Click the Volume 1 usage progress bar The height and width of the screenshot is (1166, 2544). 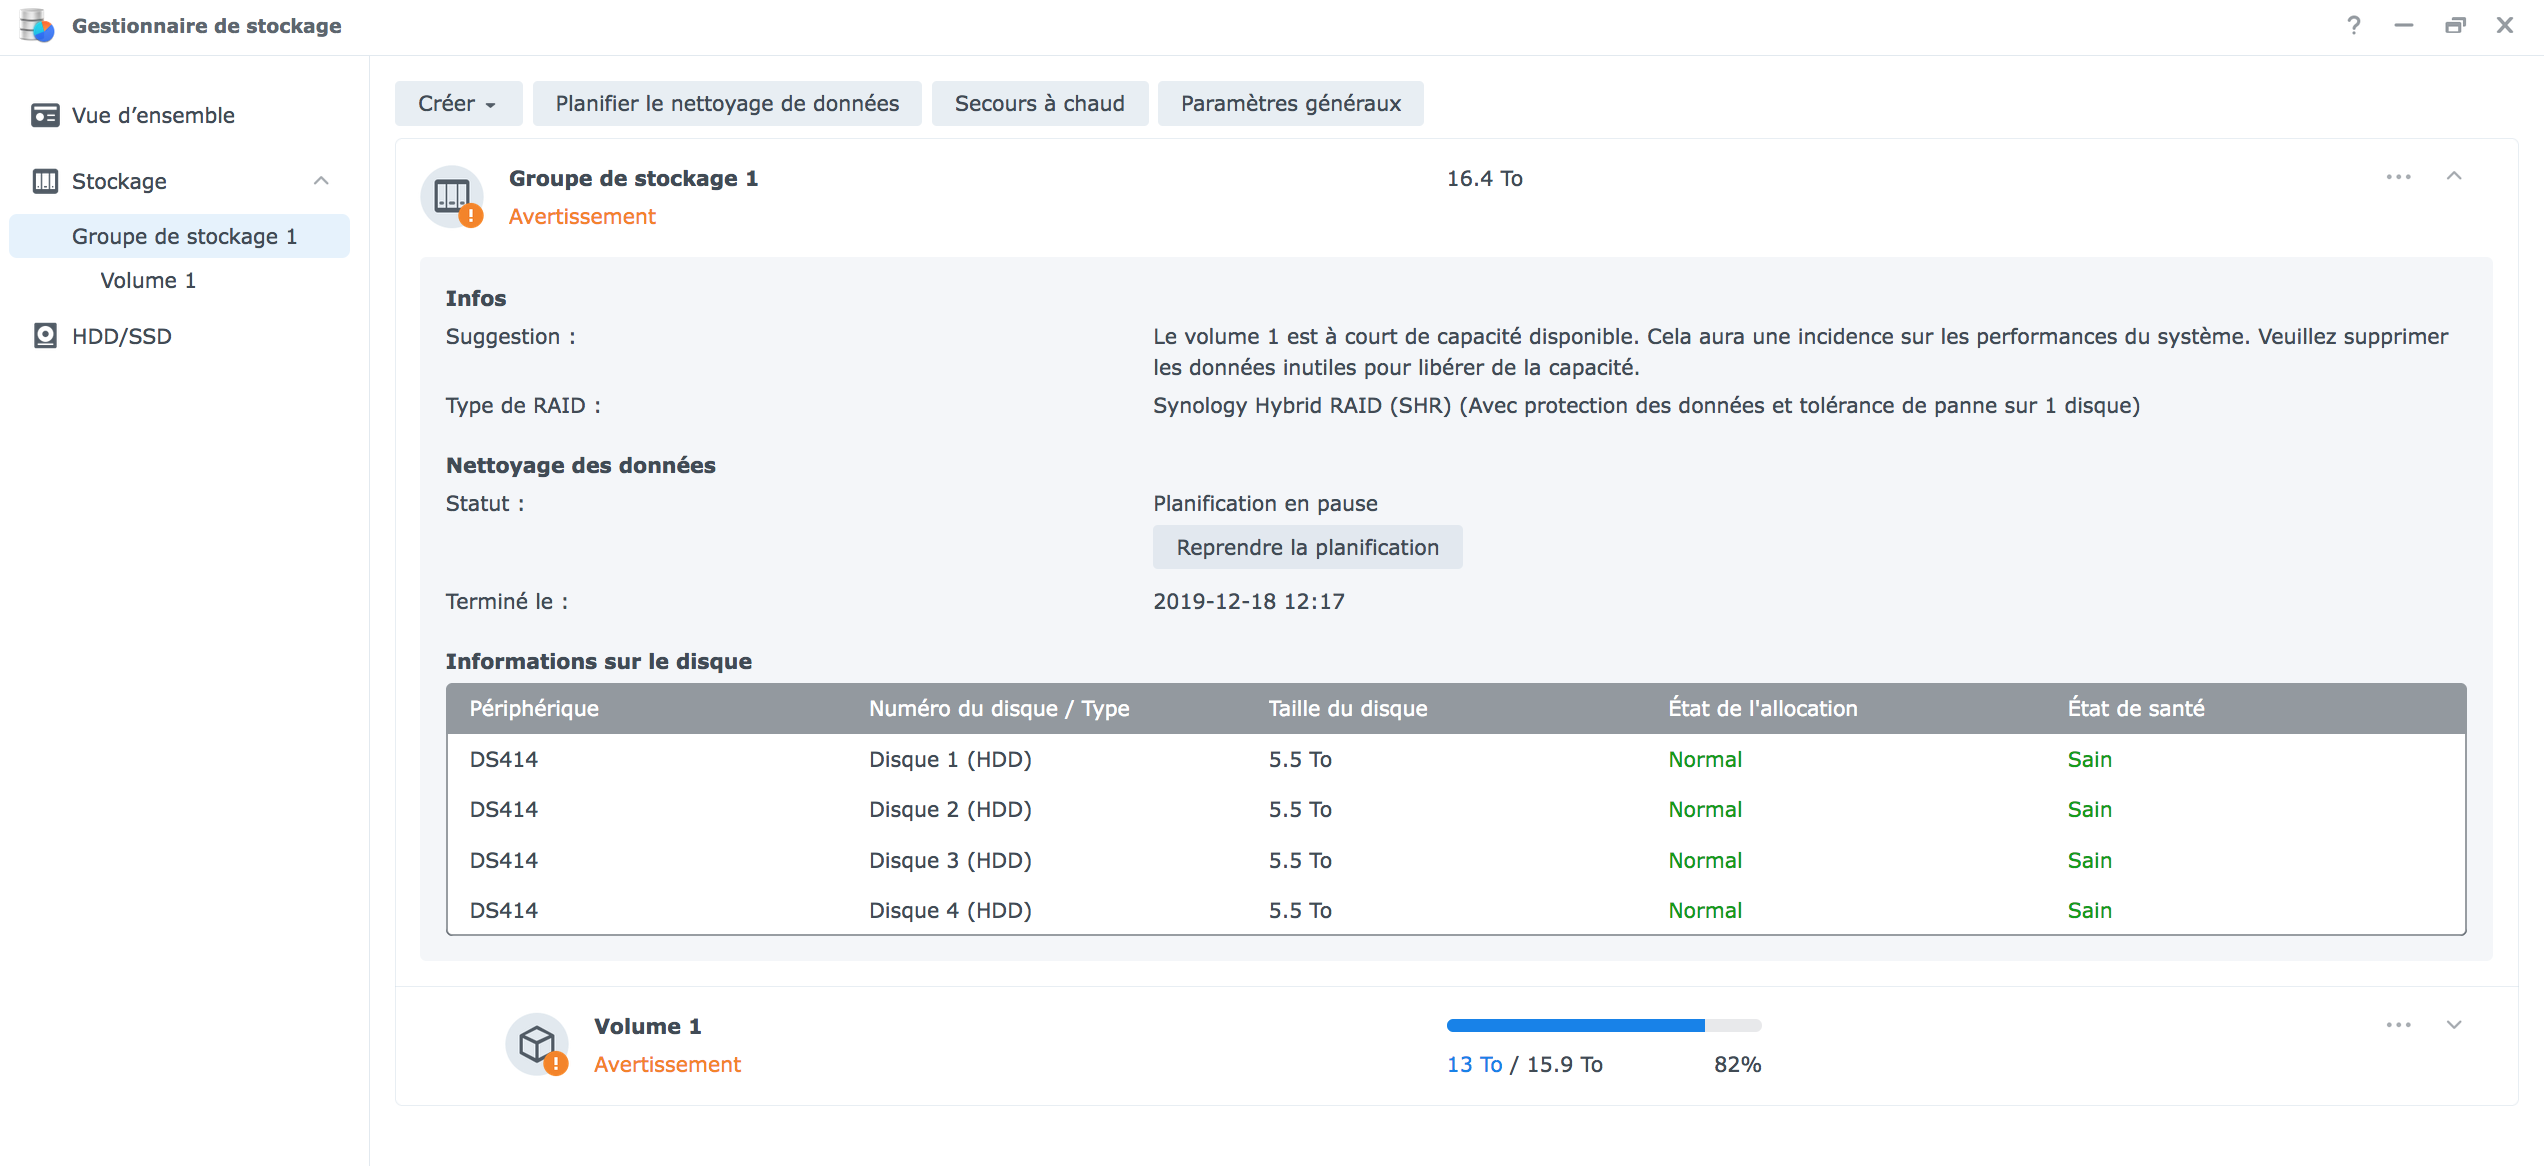(1603, 1026)
